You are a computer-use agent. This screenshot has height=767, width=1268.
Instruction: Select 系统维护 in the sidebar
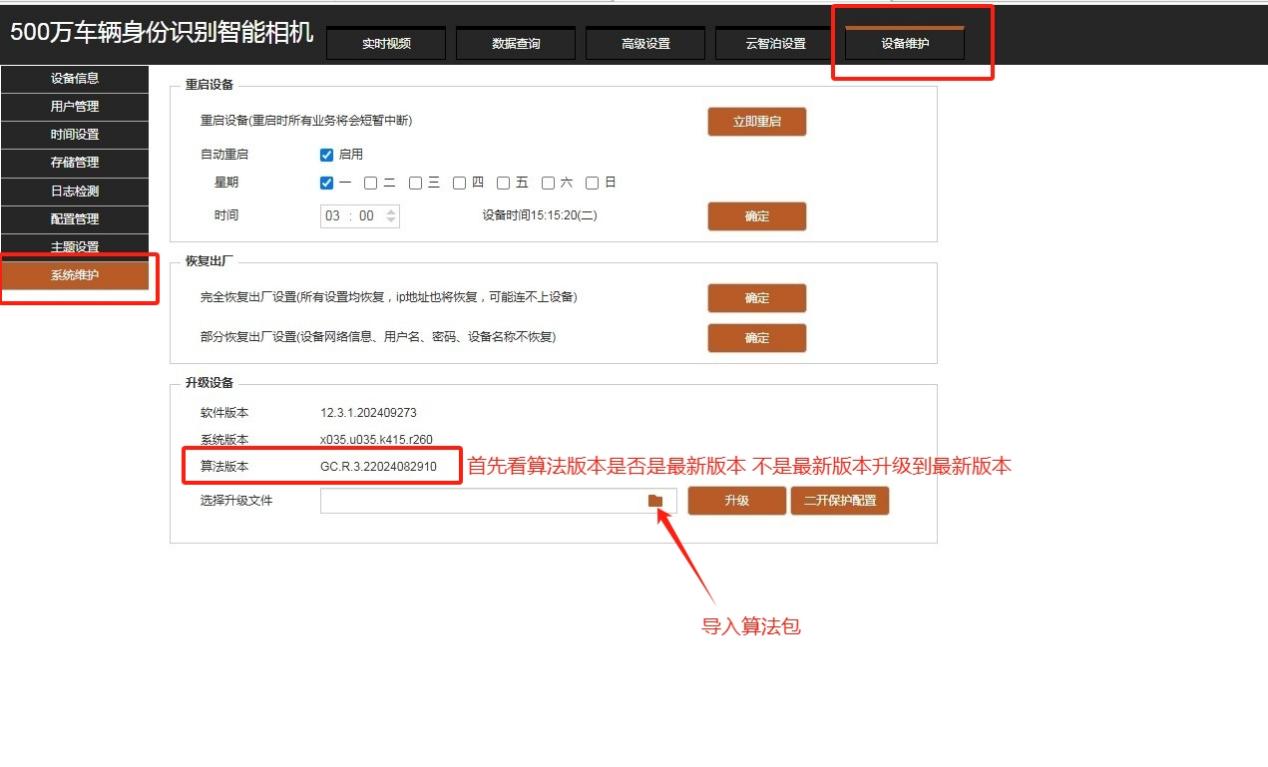75,276
